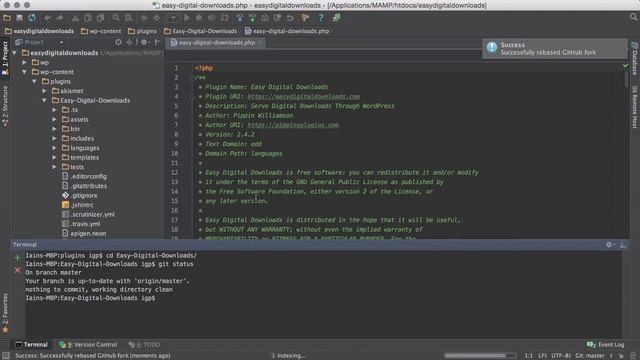640x360 pixels.
Task: Collapse the wp-content folder
Action: 24,72
